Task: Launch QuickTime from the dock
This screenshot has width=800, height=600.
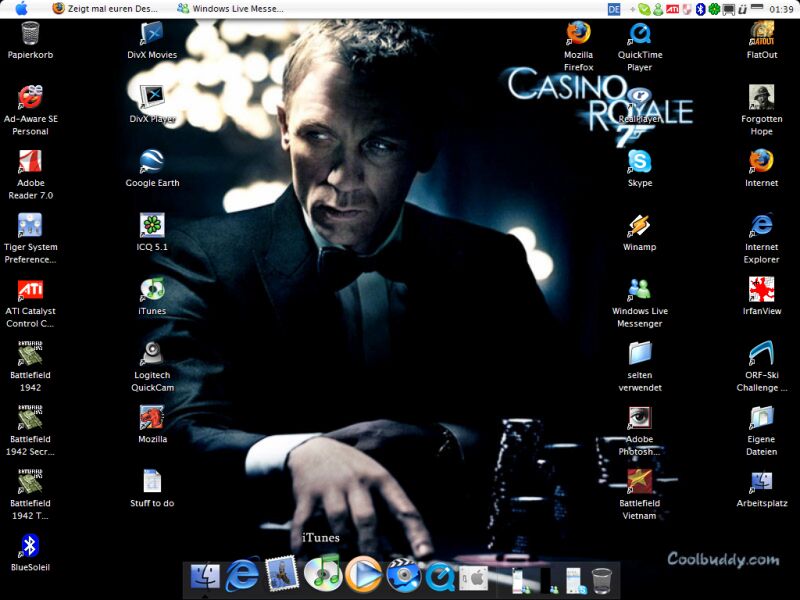Action: coord(440,577)
